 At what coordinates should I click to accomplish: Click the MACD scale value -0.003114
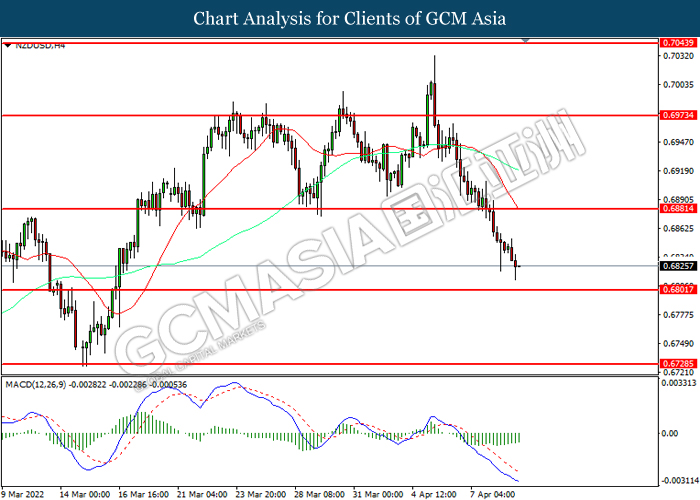coord(679,481)
